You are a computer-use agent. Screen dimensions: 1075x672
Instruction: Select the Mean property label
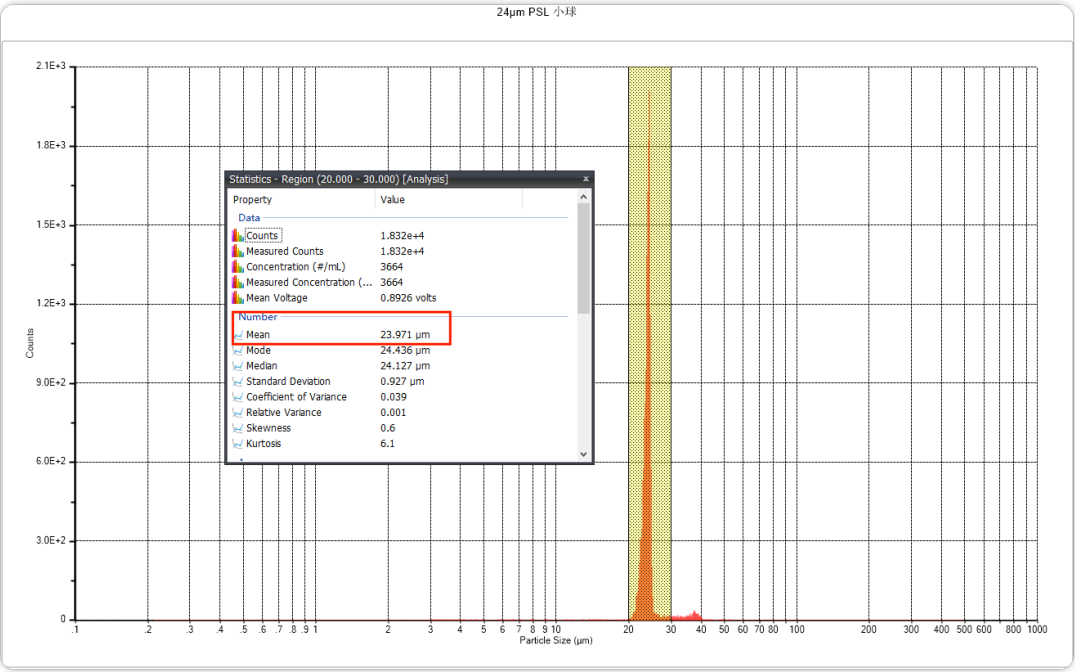(258, 335)
